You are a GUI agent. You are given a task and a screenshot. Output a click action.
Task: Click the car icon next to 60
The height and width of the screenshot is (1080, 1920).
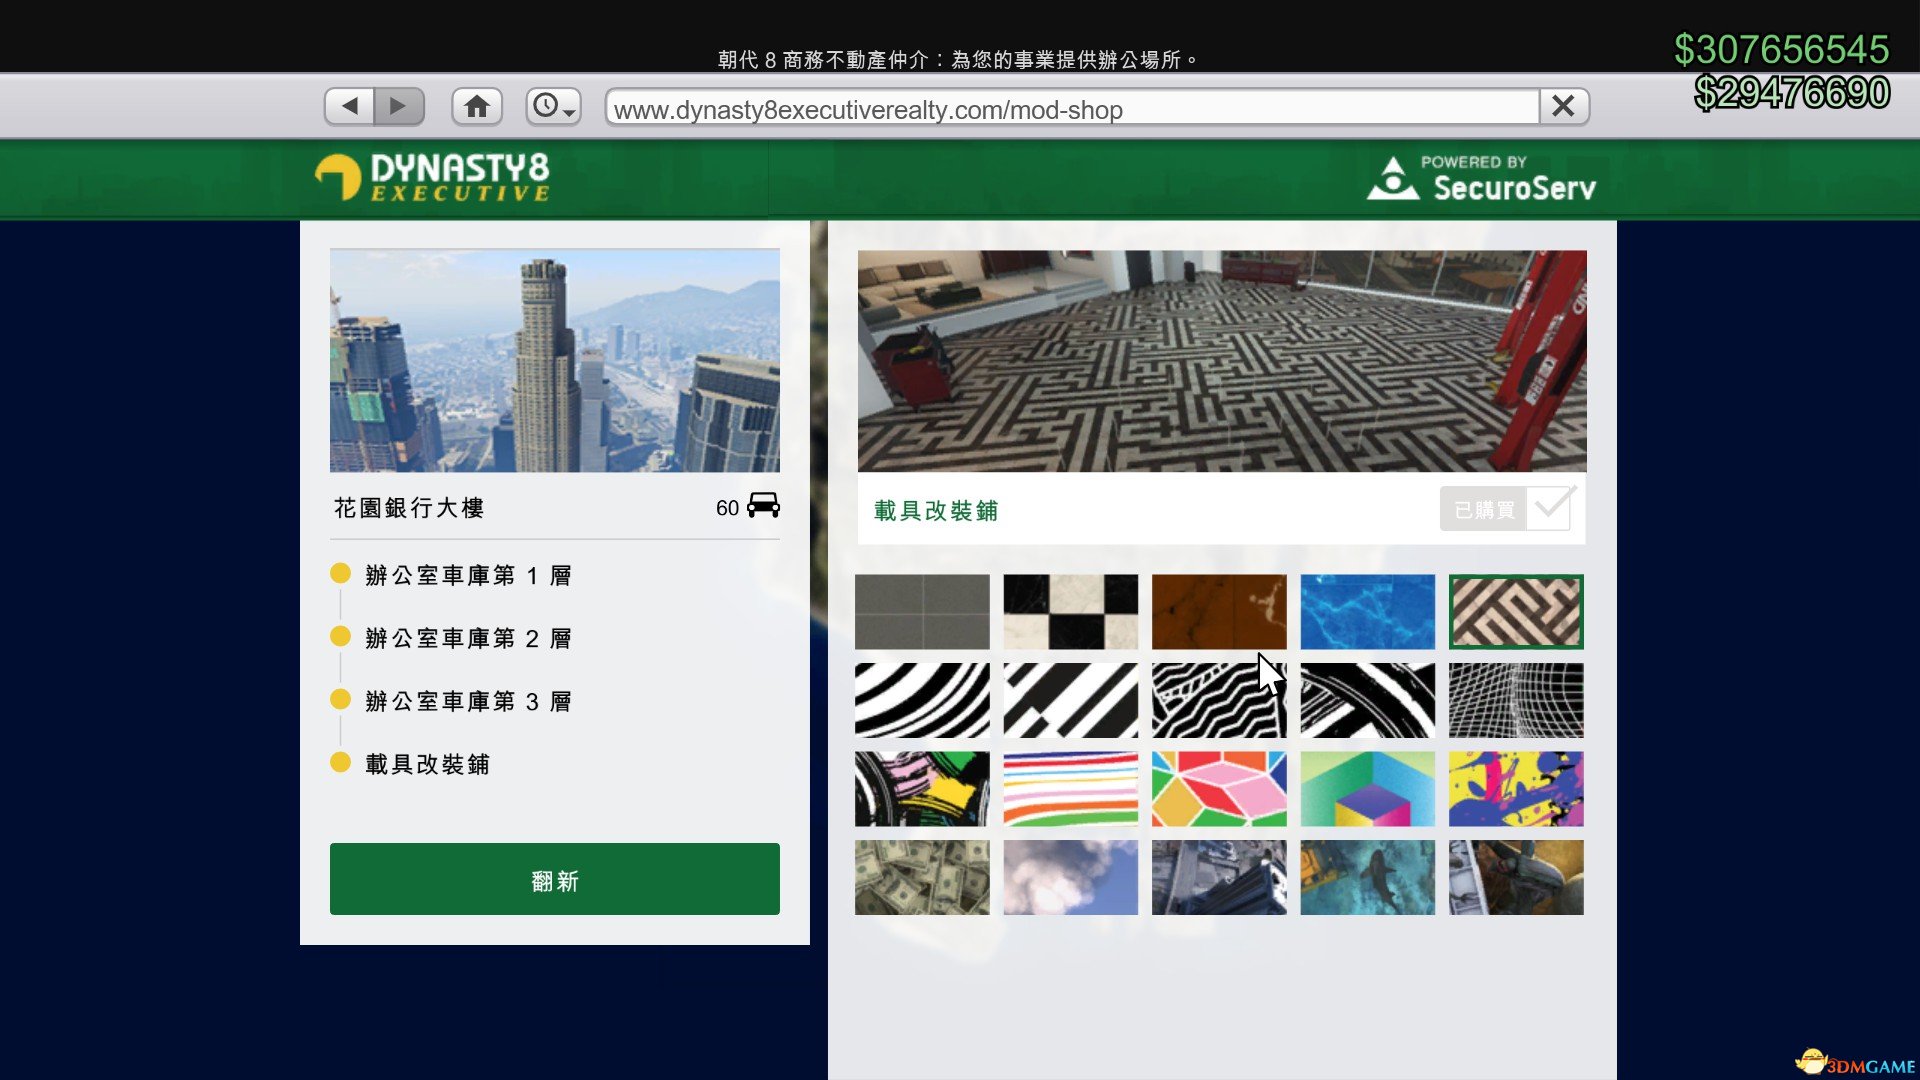coord(763,505)
